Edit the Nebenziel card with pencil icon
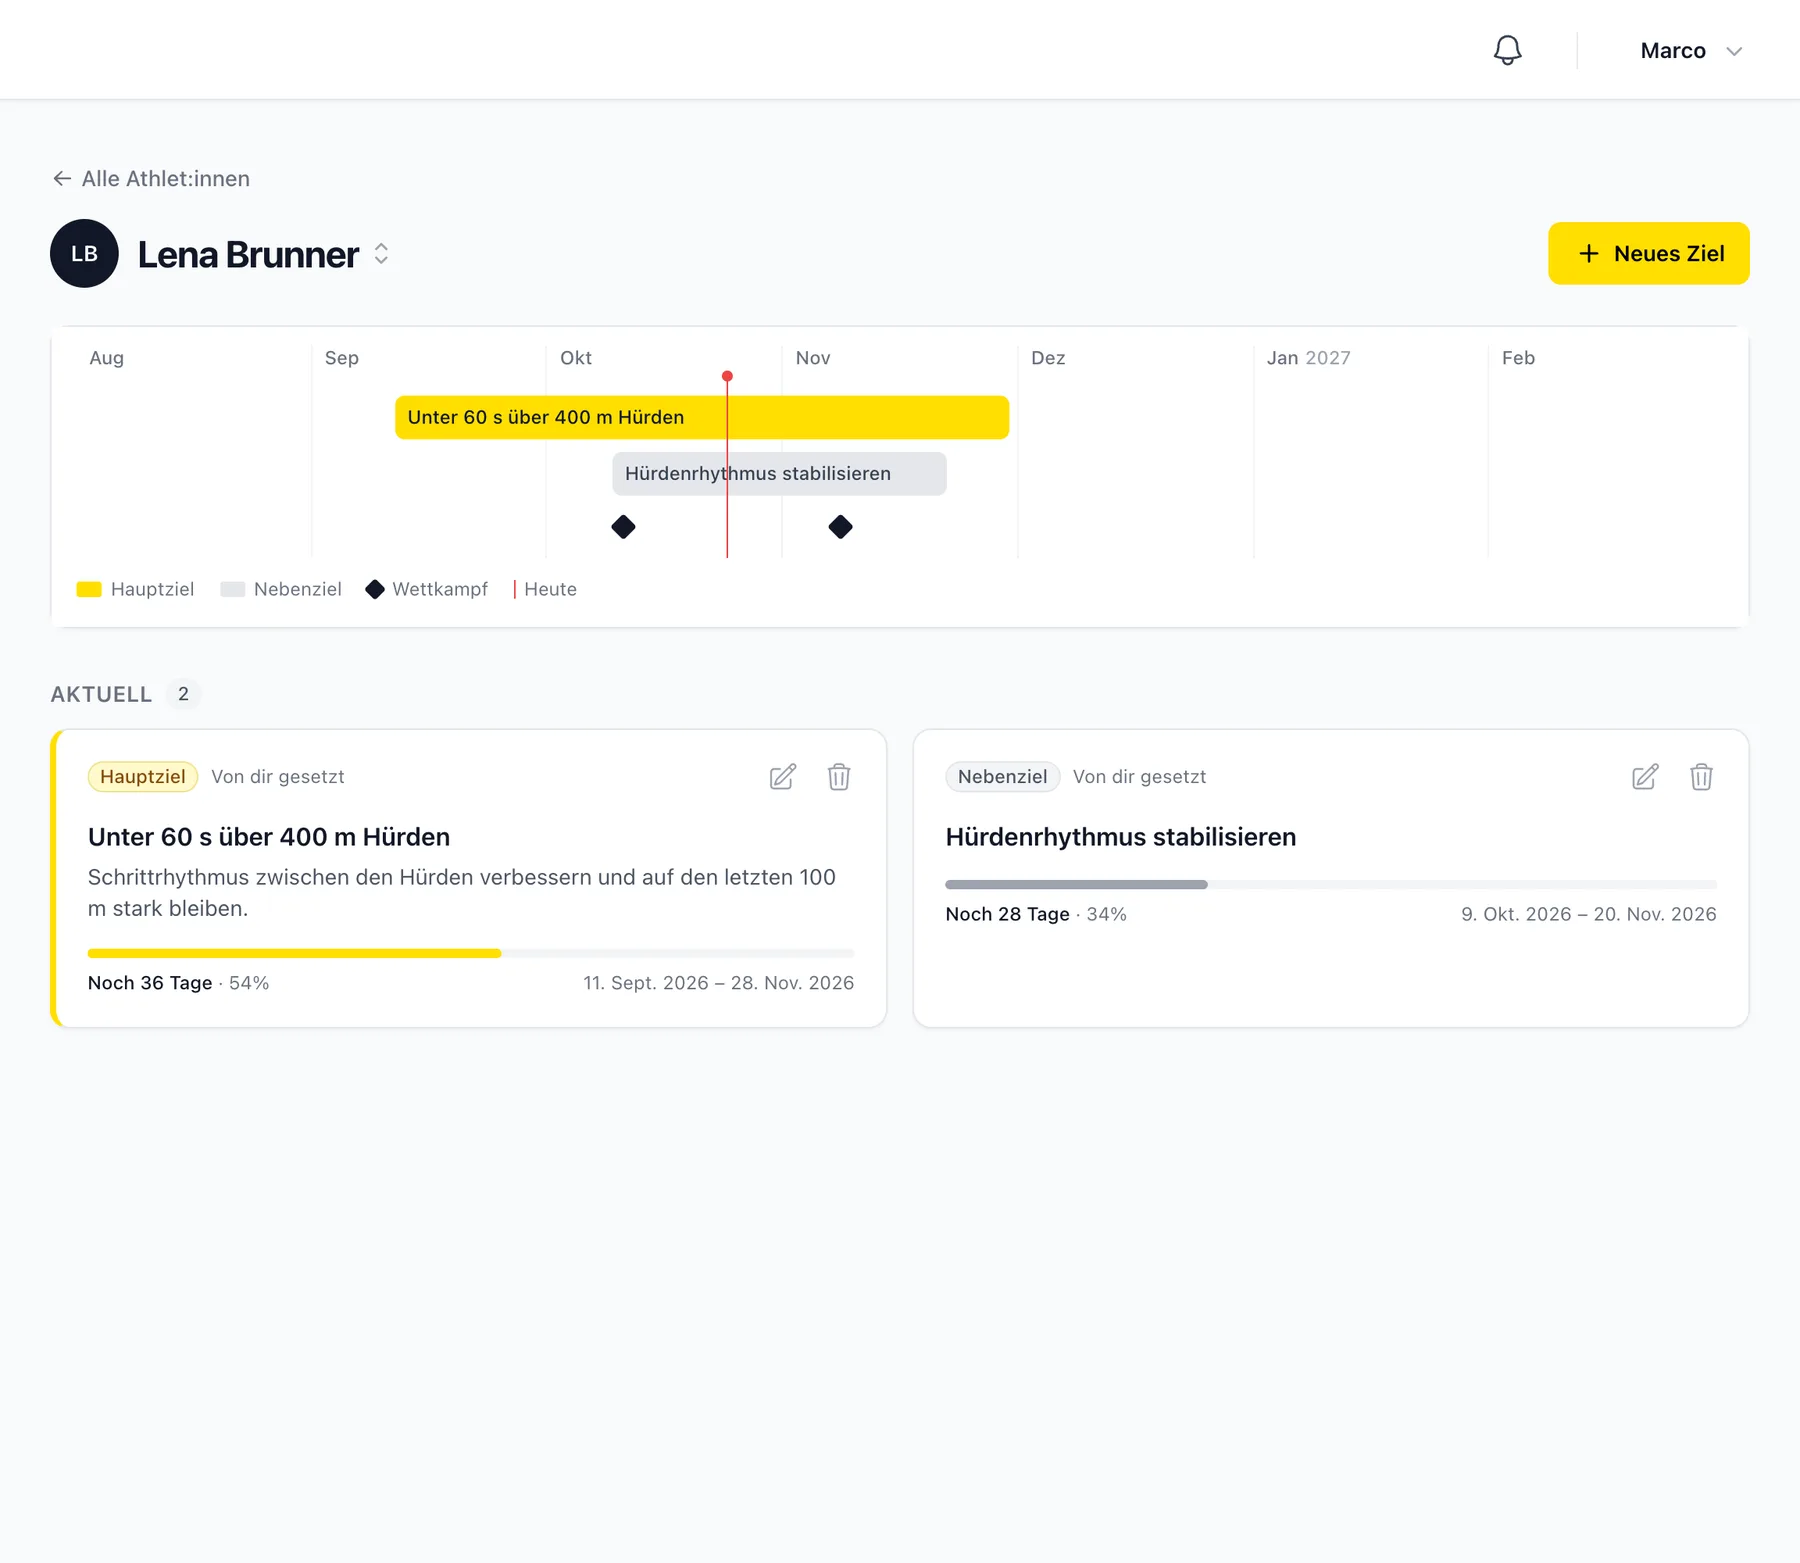The image size is (1800, 1563). (1645, 777)
